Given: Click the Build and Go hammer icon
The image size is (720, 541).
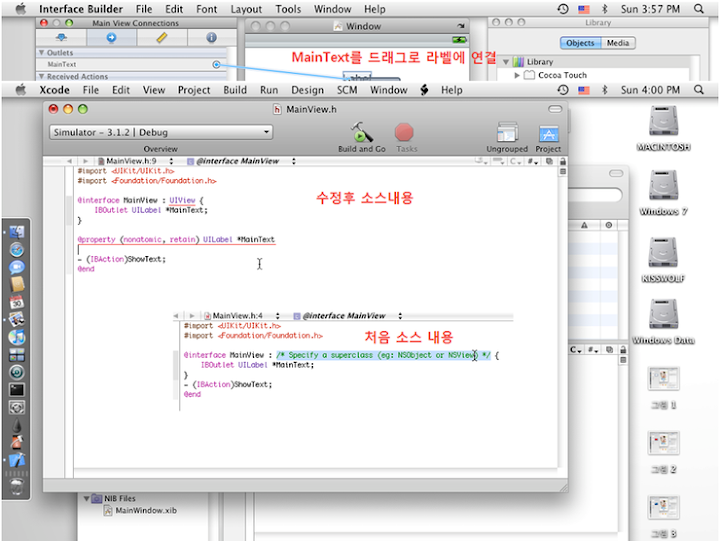Looking at the screenshot, I should click(362, 132).
